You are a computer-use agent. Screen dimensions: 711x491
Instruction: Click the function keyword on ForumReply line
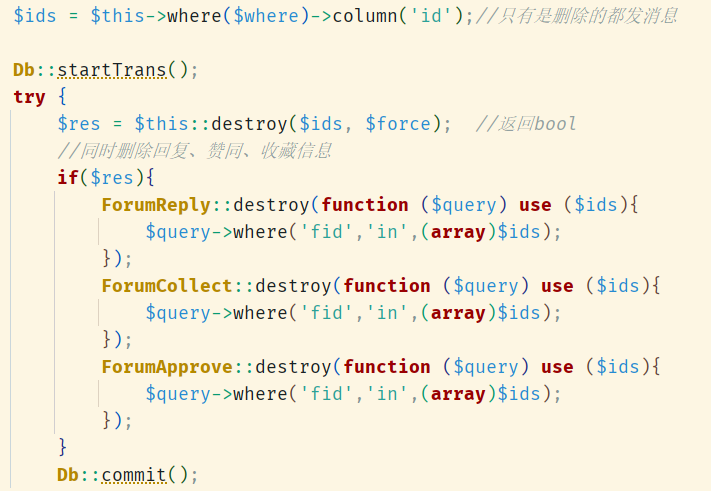tap(365, 205)
